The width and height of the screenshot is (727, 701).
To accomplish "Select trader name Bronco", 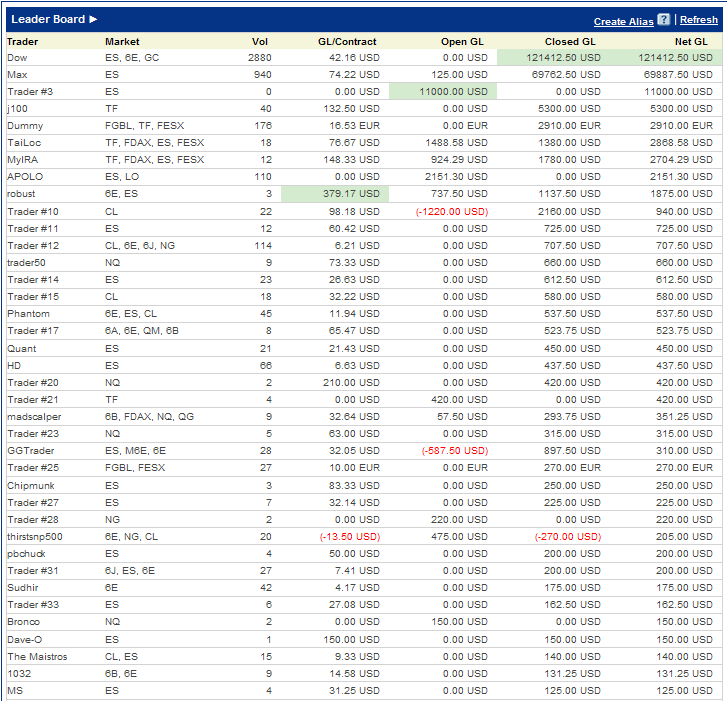I will [24, 622].
